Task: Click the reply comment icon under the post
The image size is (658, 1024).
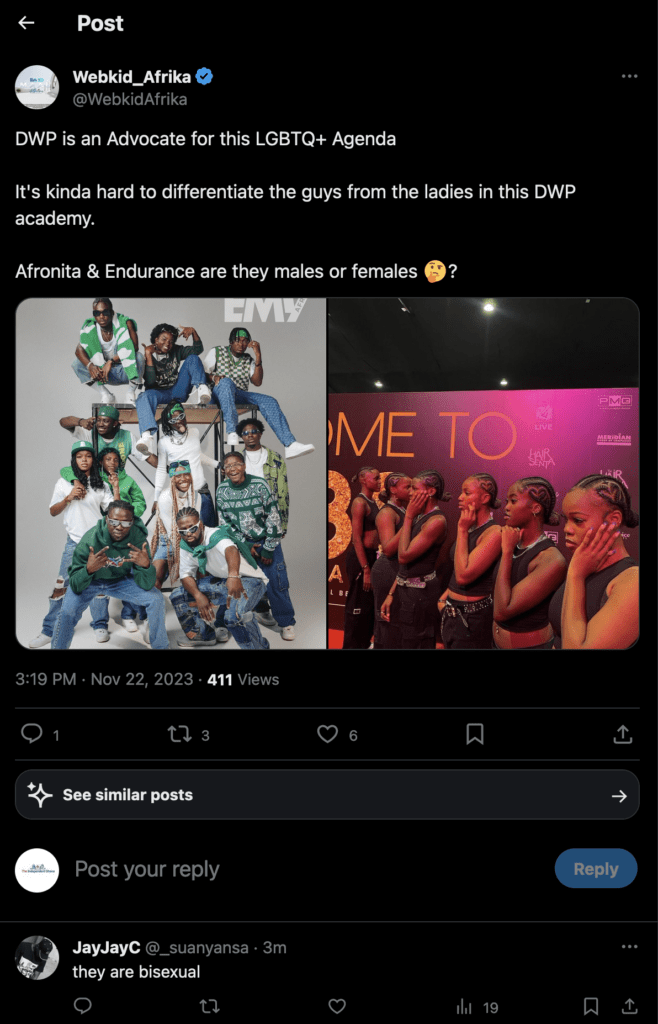Action: [32, 734]
